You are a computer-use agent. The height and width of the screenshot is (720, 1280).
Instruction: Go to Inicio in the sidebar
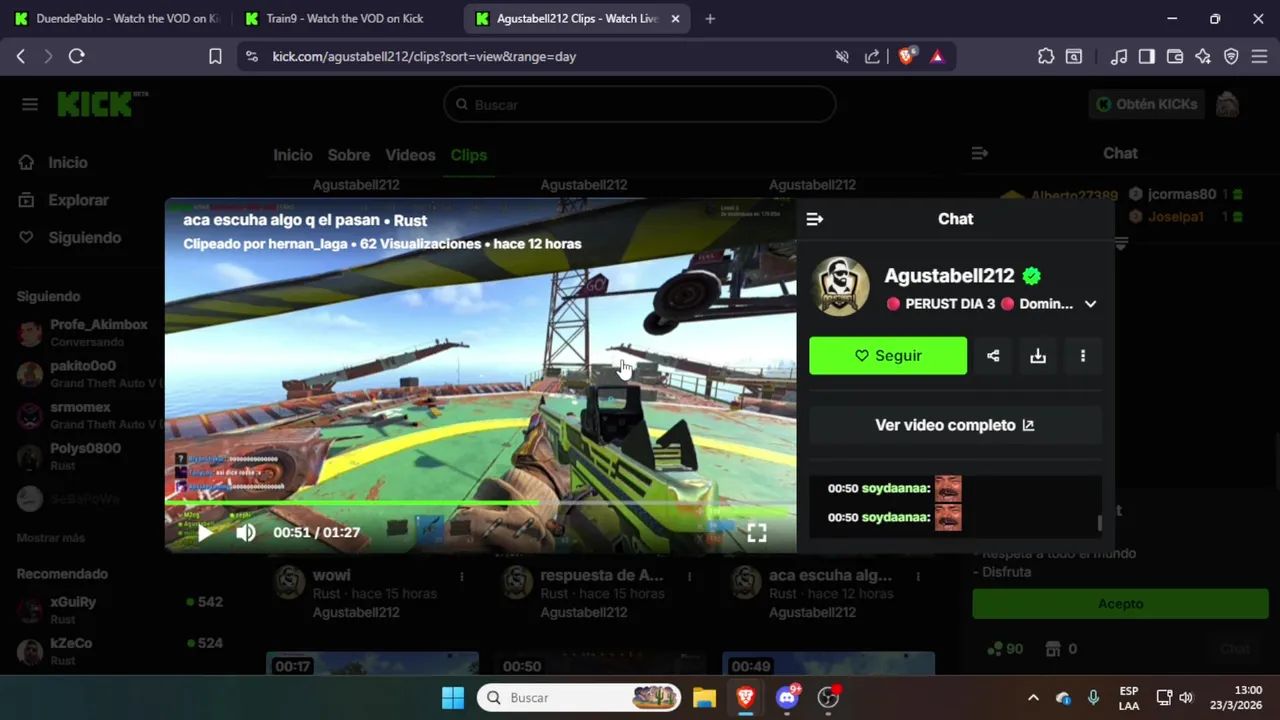point(68,162)
